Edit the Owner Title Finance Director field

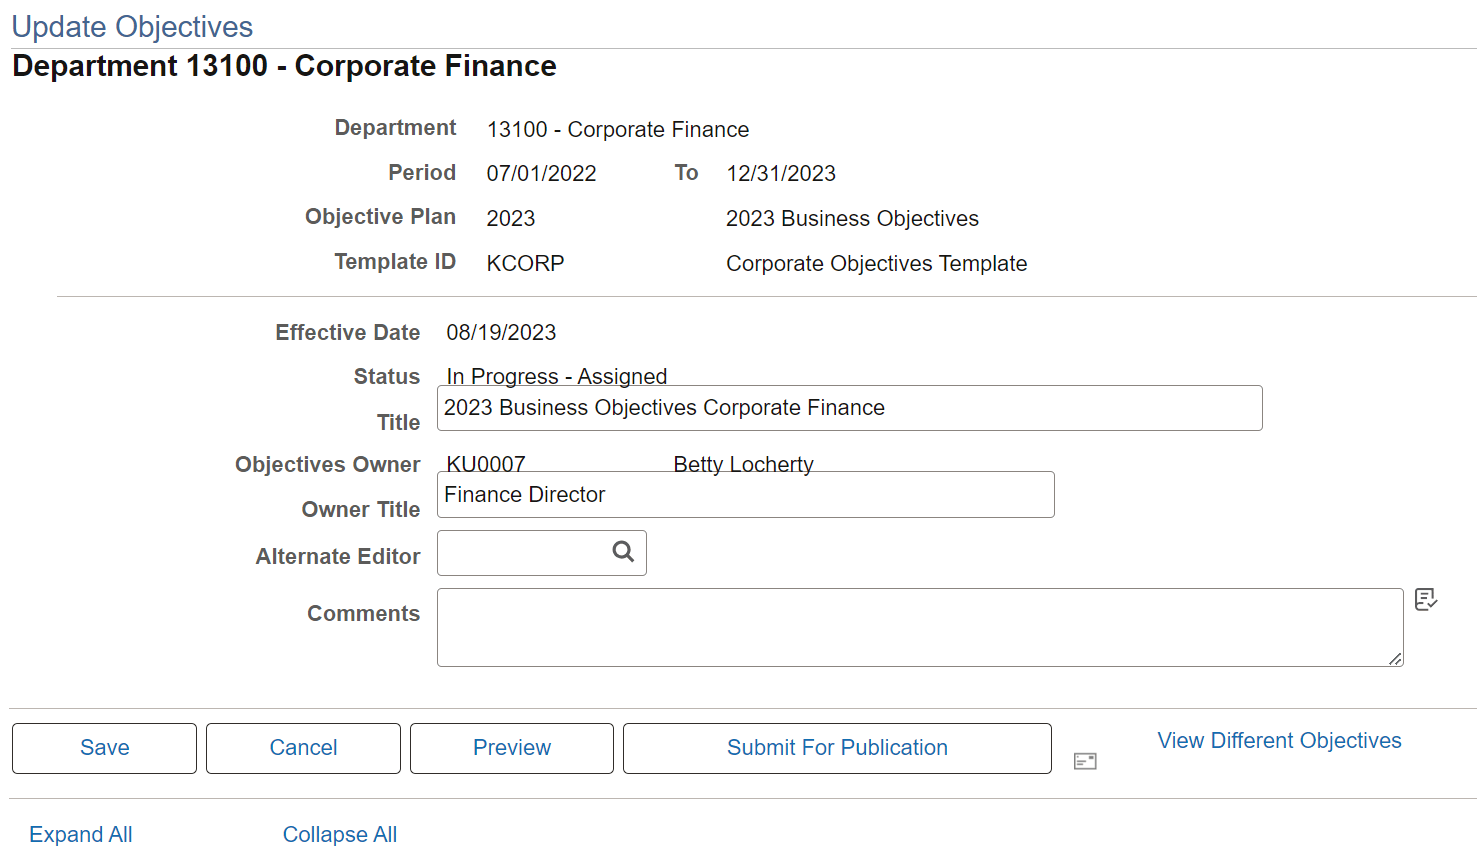pyautogui.click(x=746, y=495)
